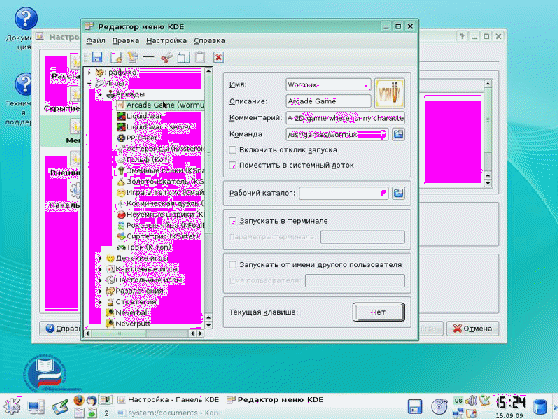Viewport: 558px width, 419px height.
Task: Click the Отмена button in the settings window
Action: click(473, 328)
